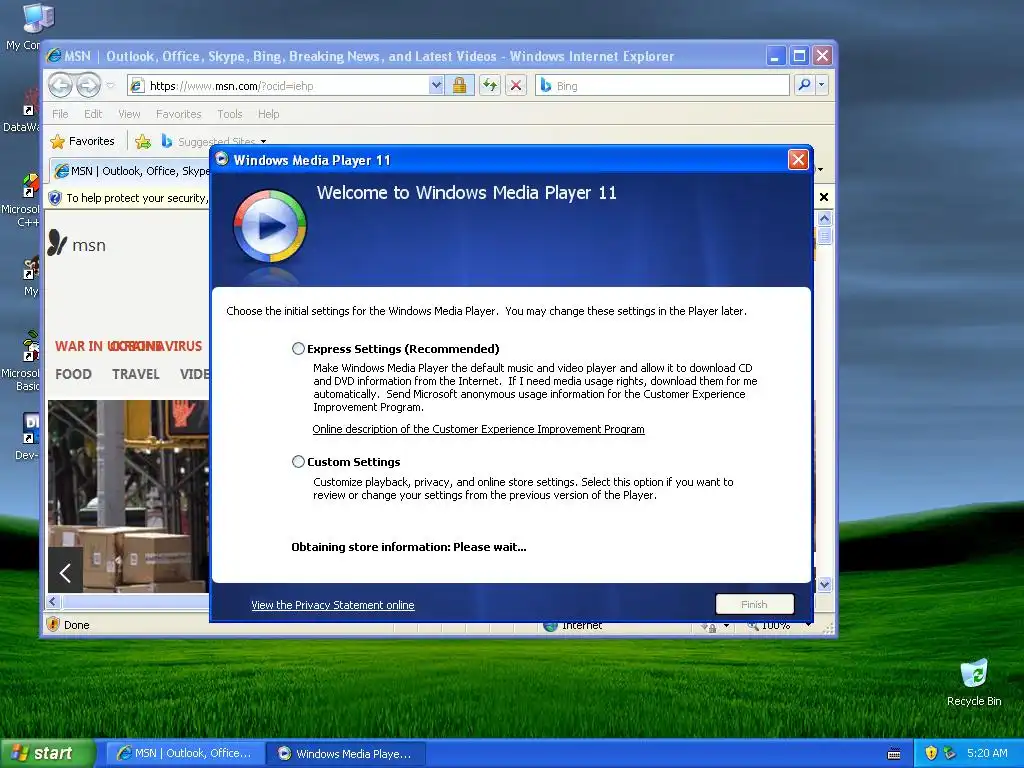Click Internet Explorer Back arrow button
This screenshot has height=768, width=1024.
[61, 85]
